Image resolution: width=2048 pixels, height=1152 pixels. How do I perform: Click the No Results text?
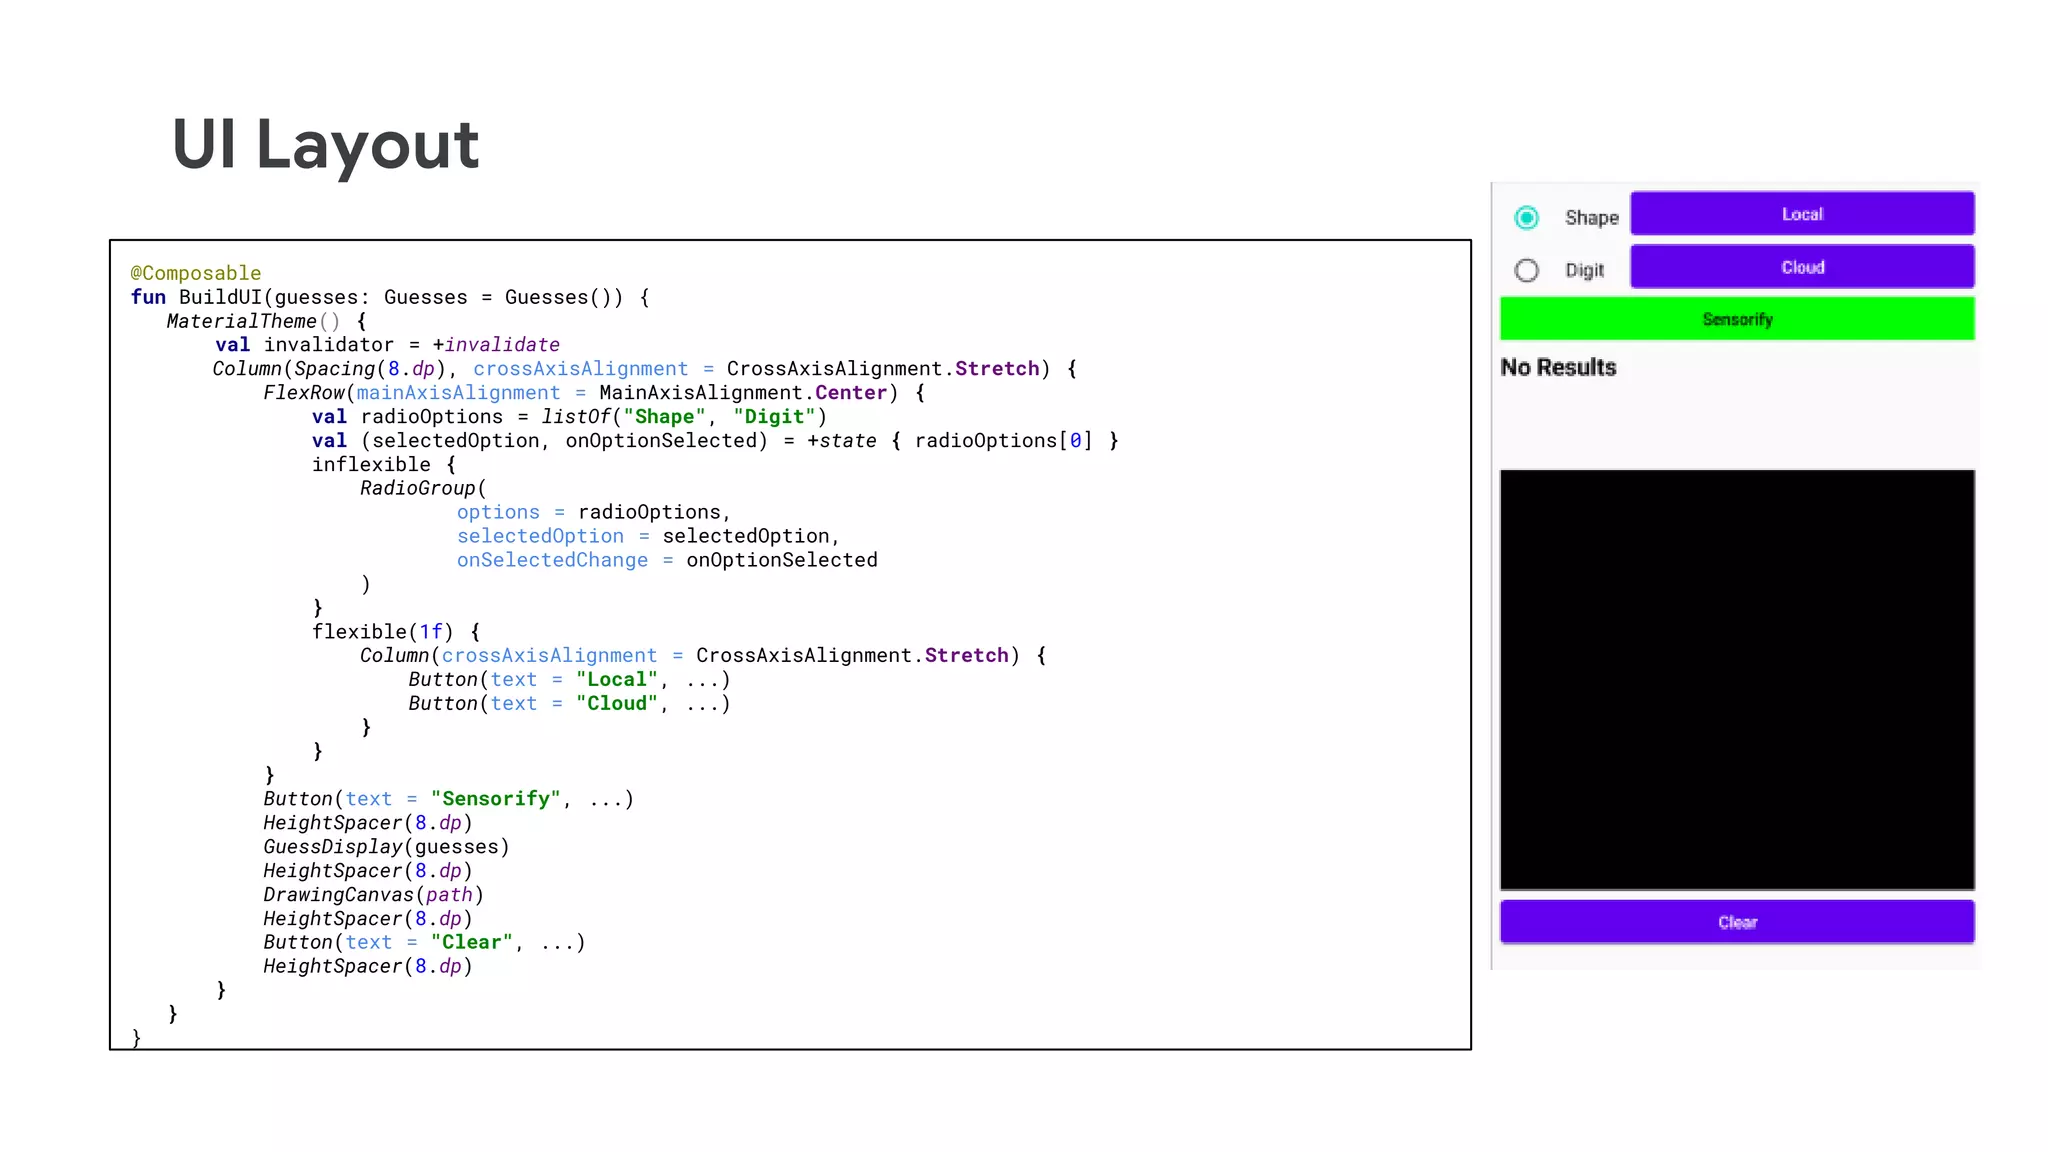1558,367
